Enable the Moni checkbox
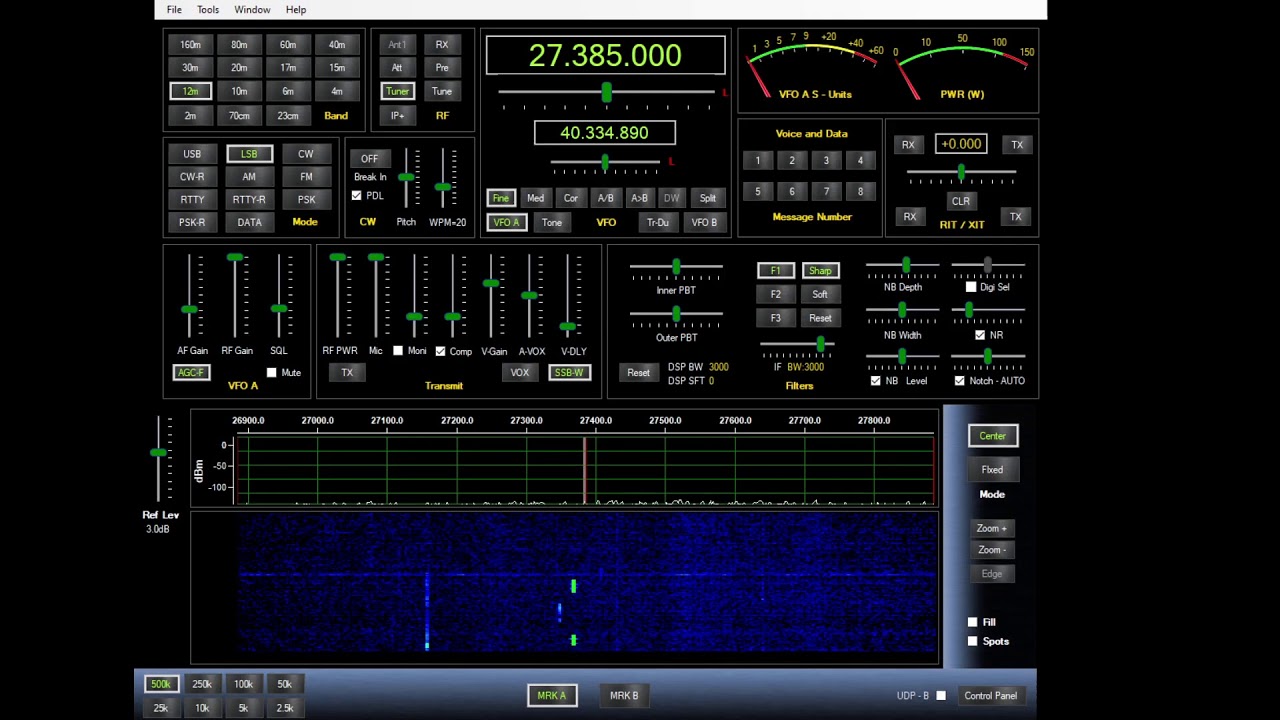 tap(398, 351)
